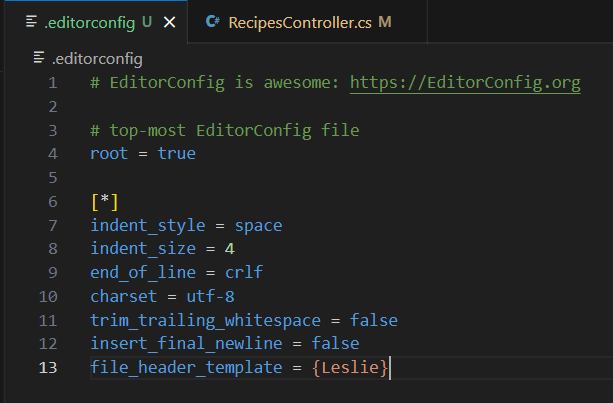Viewport: 613px width, 403px height.
Task: Click the {Leslie} file header value
Action: [x=354, y=368]
